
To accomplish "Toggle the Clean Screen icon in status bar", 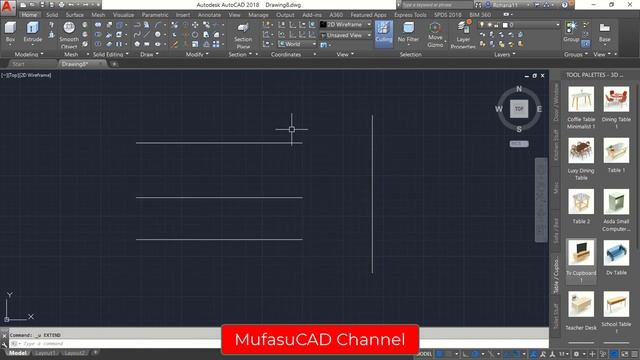I will pyautogui.click(x=625, y=354).
